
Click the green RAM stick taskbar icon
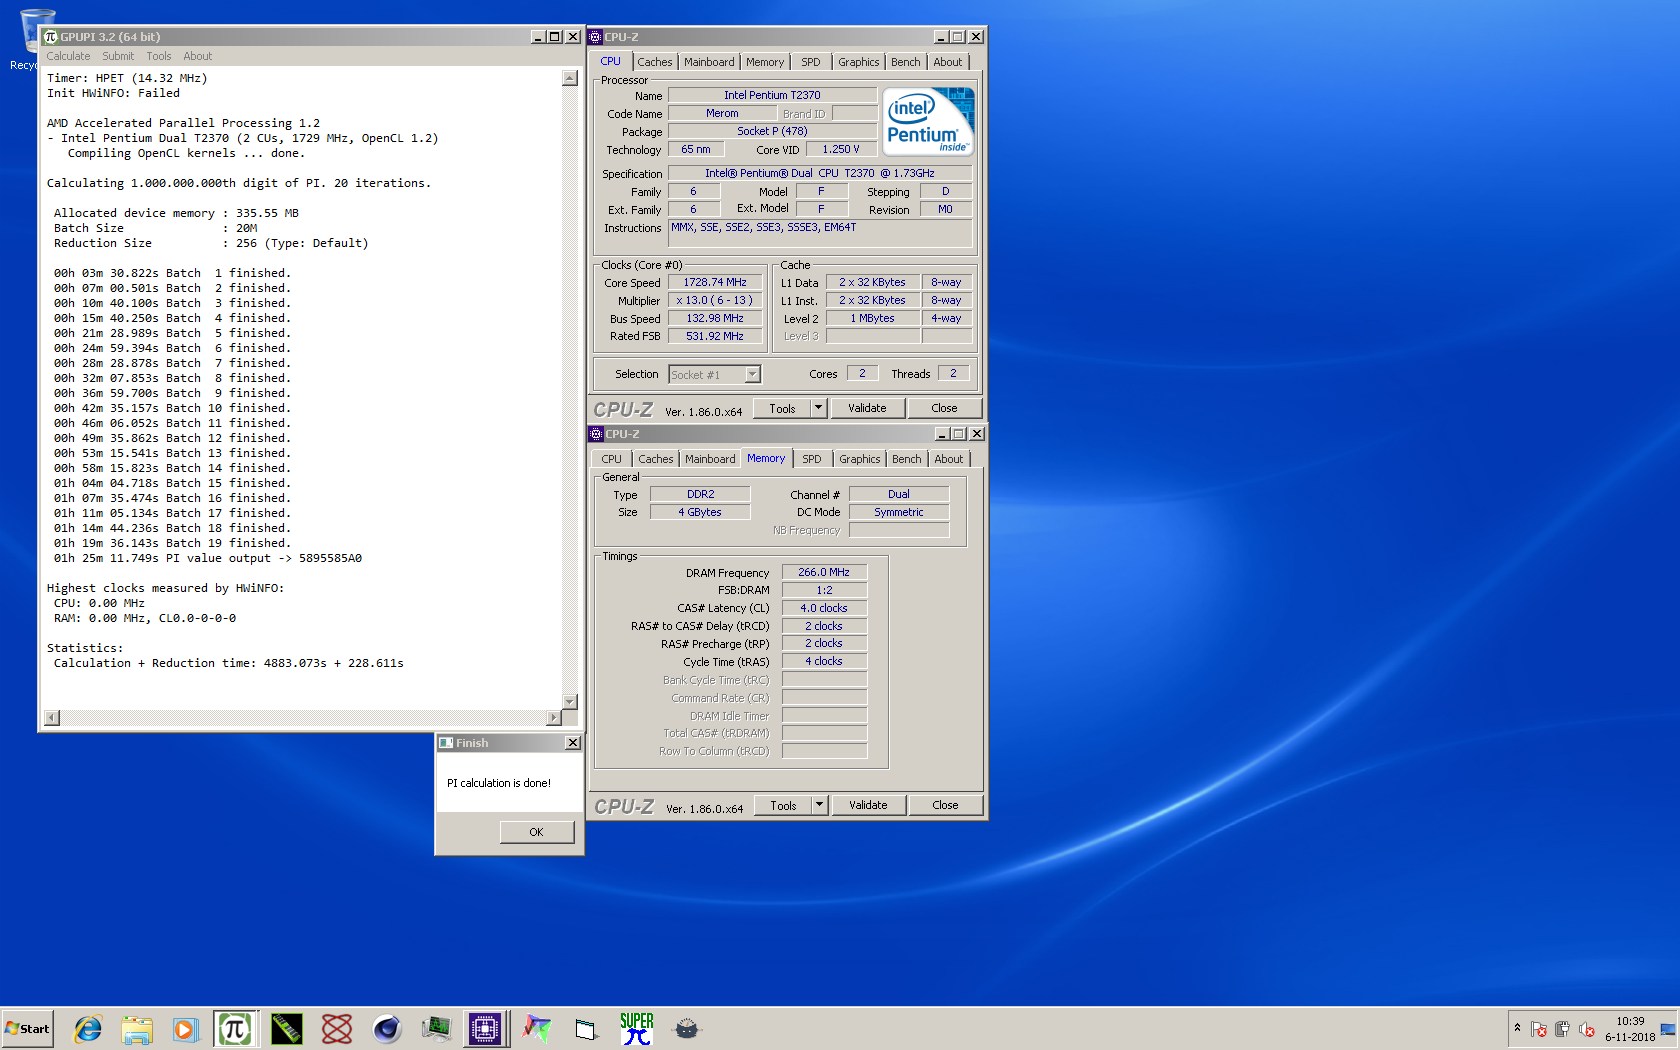pos(286,1029)
